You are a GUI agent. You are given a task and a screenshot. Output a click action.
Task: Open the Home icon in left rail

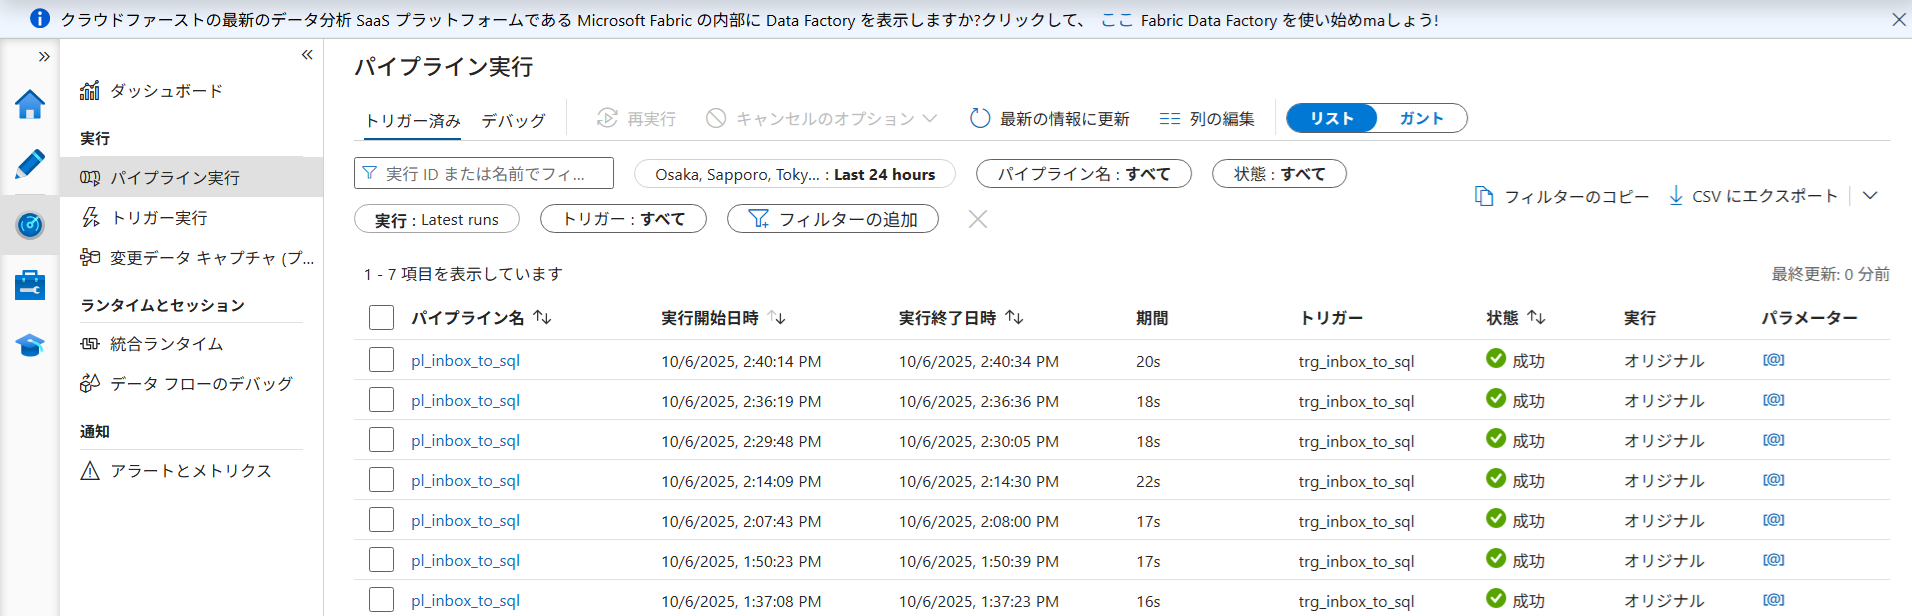click(x=30, y=105)
